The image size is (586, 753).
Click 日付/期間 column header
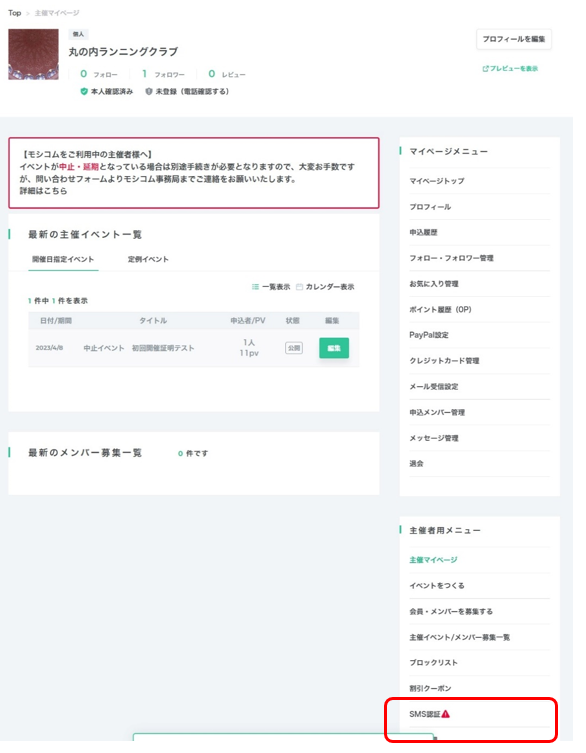[56, 321]
